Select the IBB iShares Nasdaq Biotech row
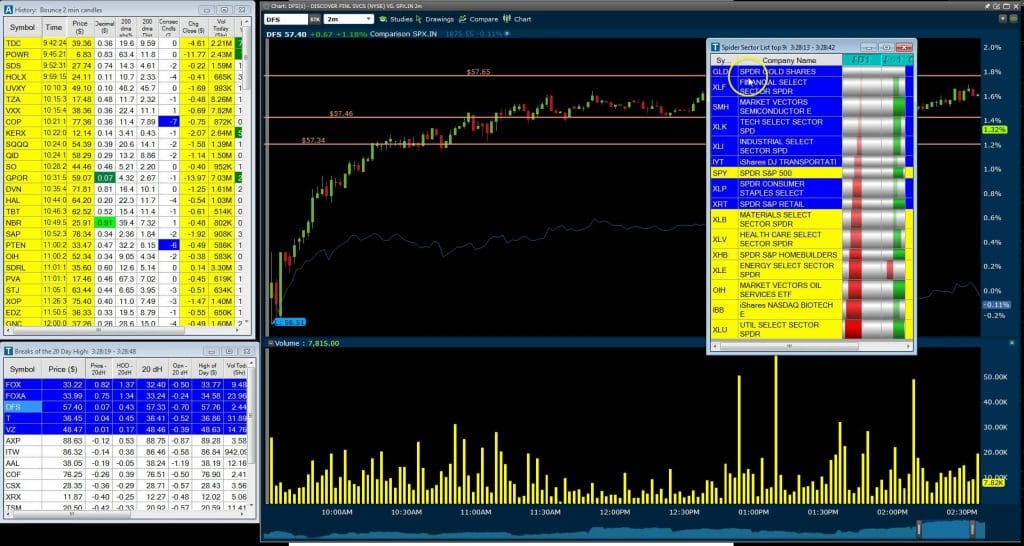The height and width of the screenshot is (546, 1024). point(812,310)
